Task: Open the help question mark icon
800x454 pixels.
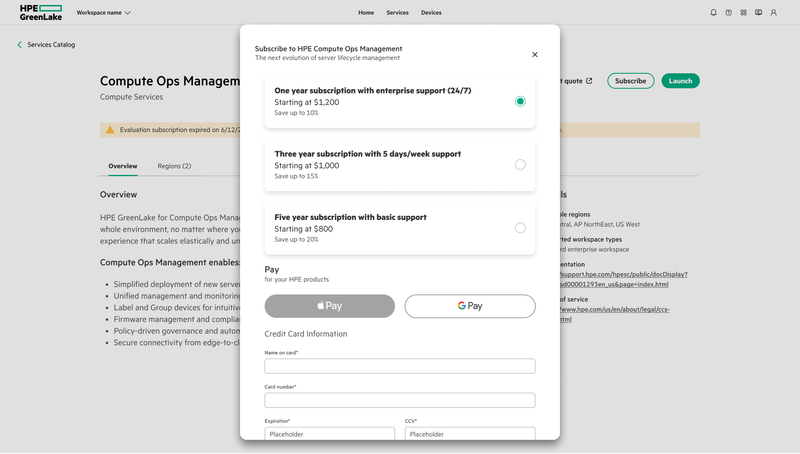Action: (729, 12)
